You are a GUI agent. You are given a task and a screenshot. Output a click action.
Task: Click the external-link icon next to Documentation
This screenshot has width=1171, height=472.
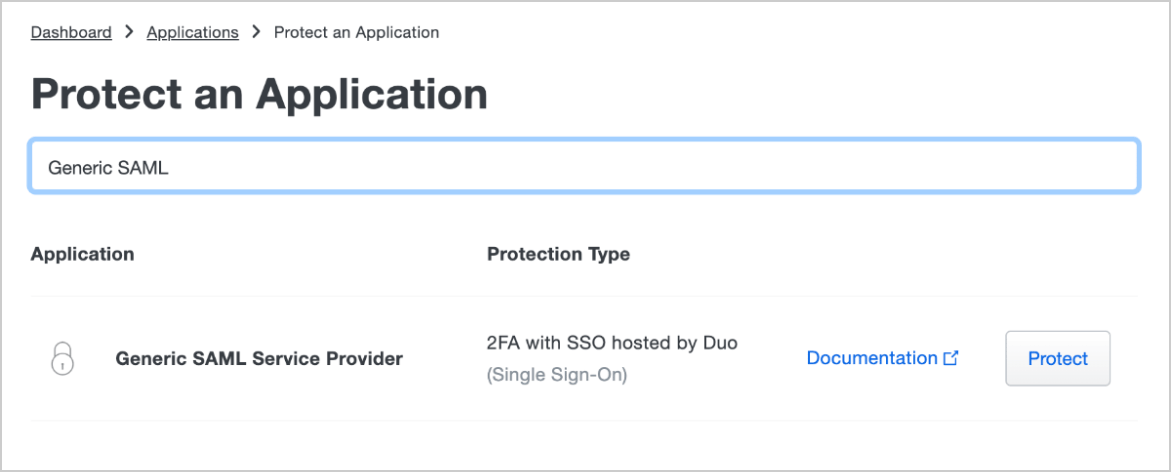click(x=951, y=358)
